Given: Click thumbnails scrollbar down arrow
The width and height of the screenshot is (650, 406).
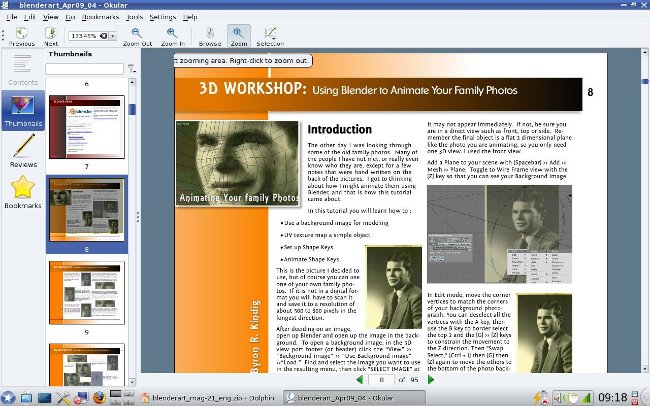Looking at the screenshot, I should (x=132, y=382).
